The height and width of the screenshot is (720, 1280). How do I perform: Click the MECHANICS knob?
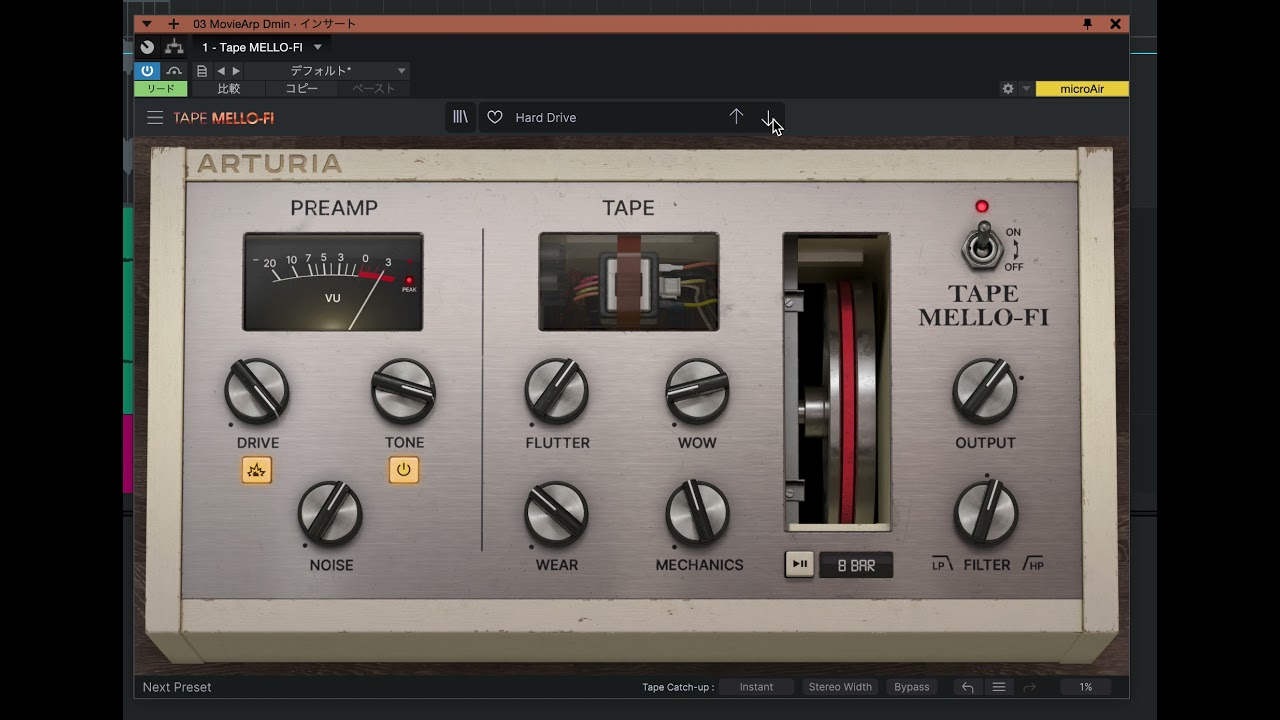tap(698, 513)
